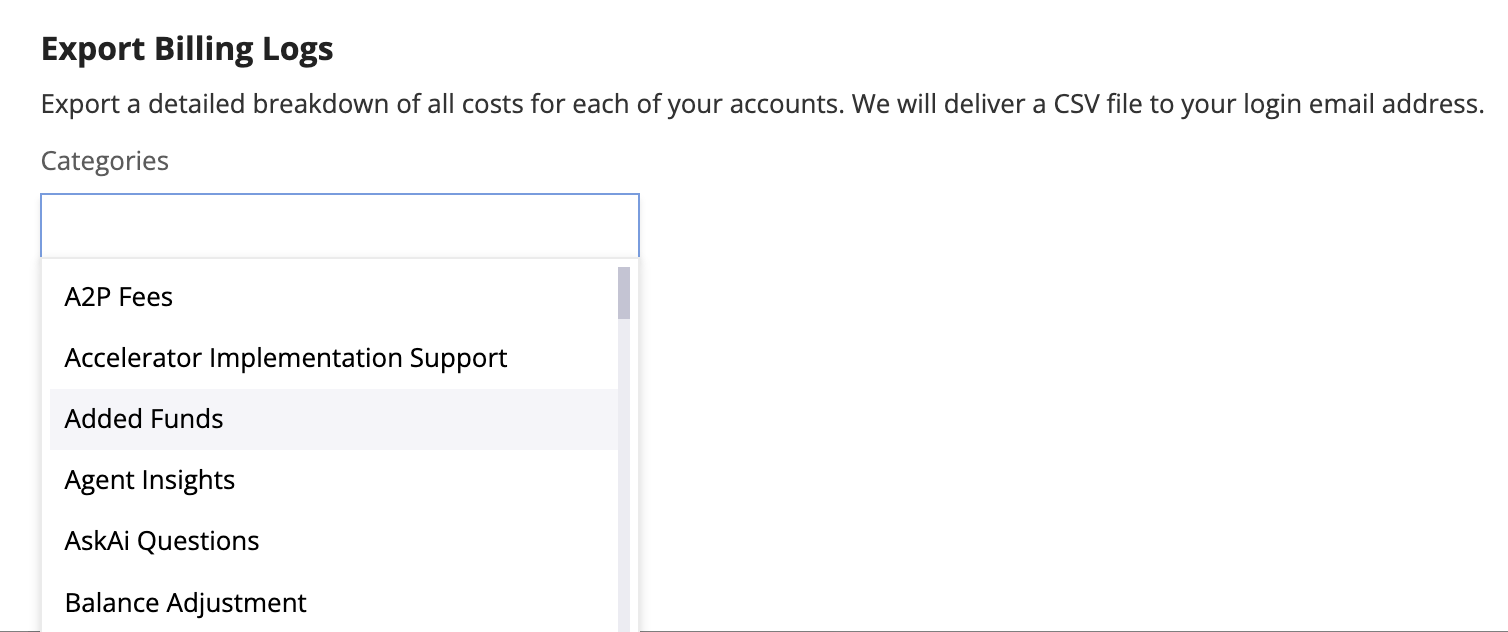Choose Accelerator Implementation Support from the list
This screenshot has width=1508, height=632.
pos(286,358)
